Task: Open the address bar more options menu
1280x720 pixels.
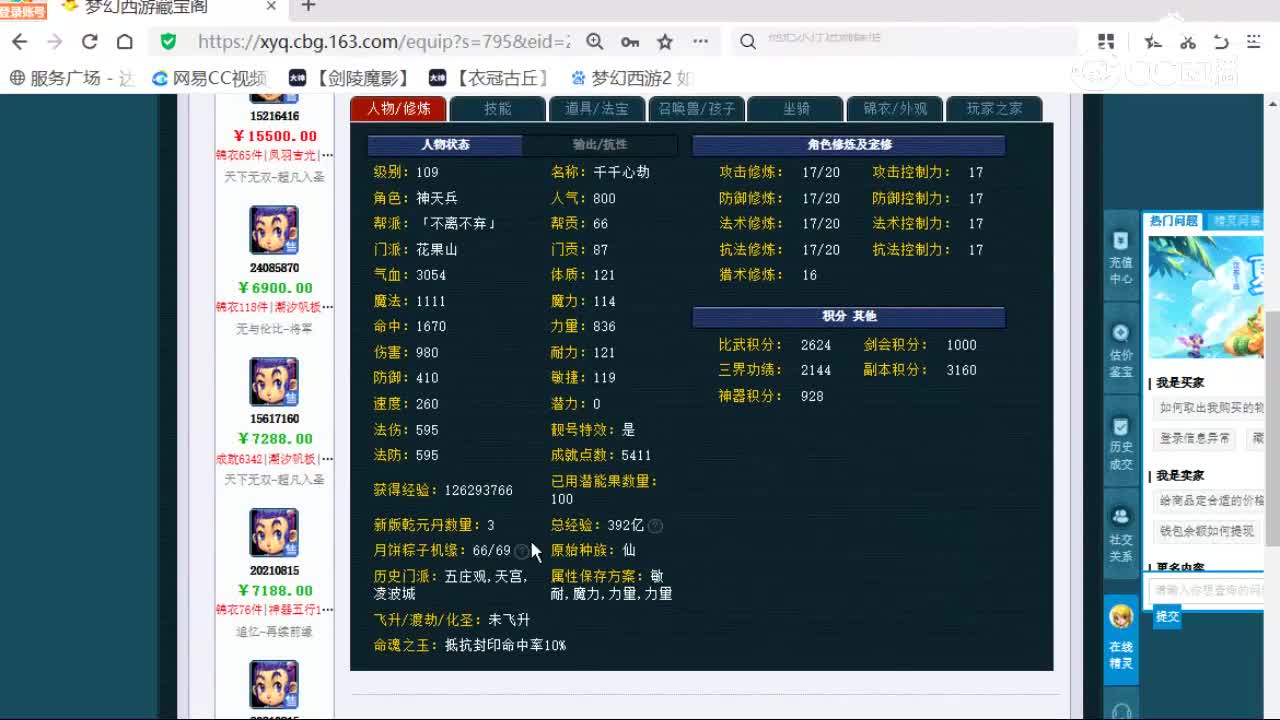Action: coord(700,42)
